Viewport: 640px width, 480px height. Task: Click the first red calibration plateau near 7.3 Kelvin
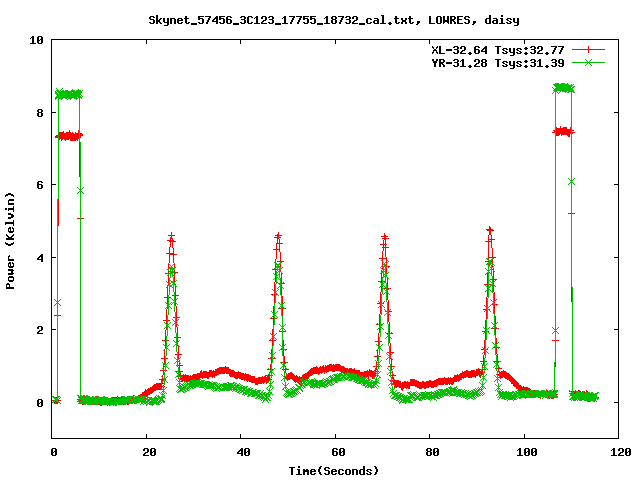69,136
